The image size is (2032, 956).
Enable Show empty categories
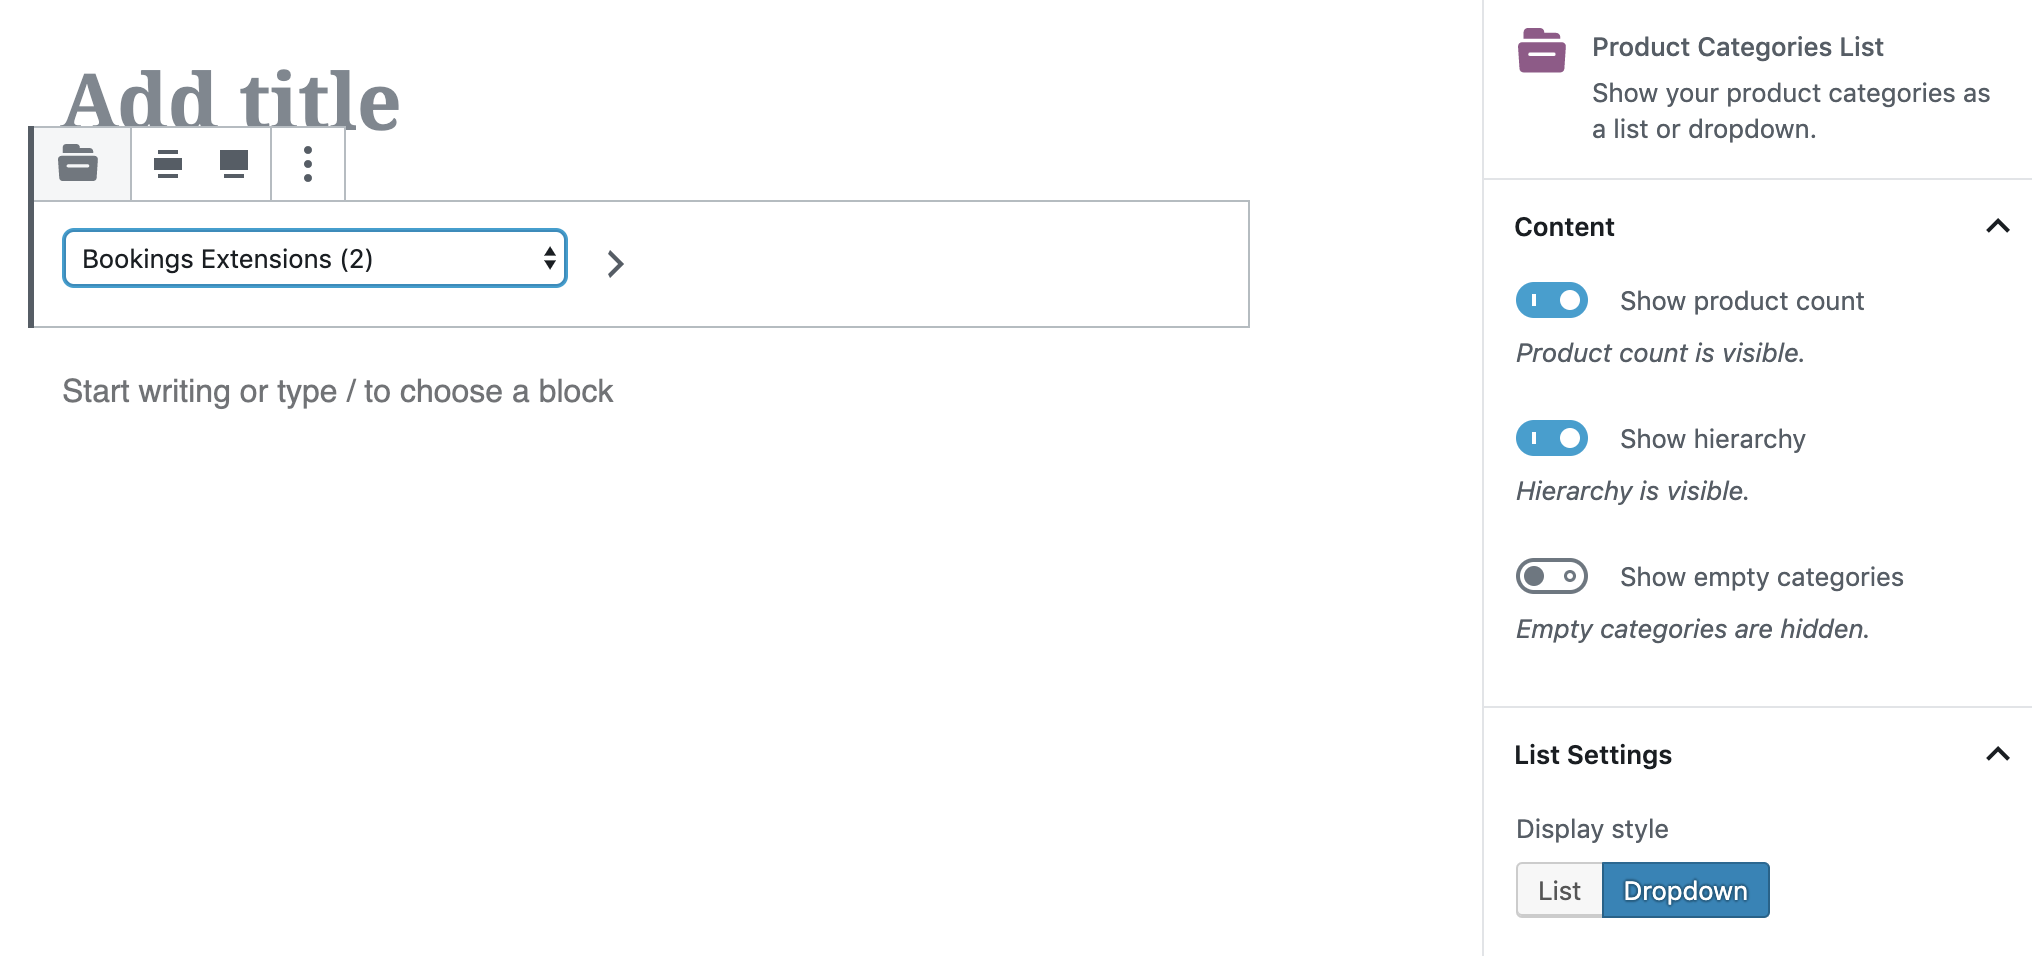[x=1551, y=576]
